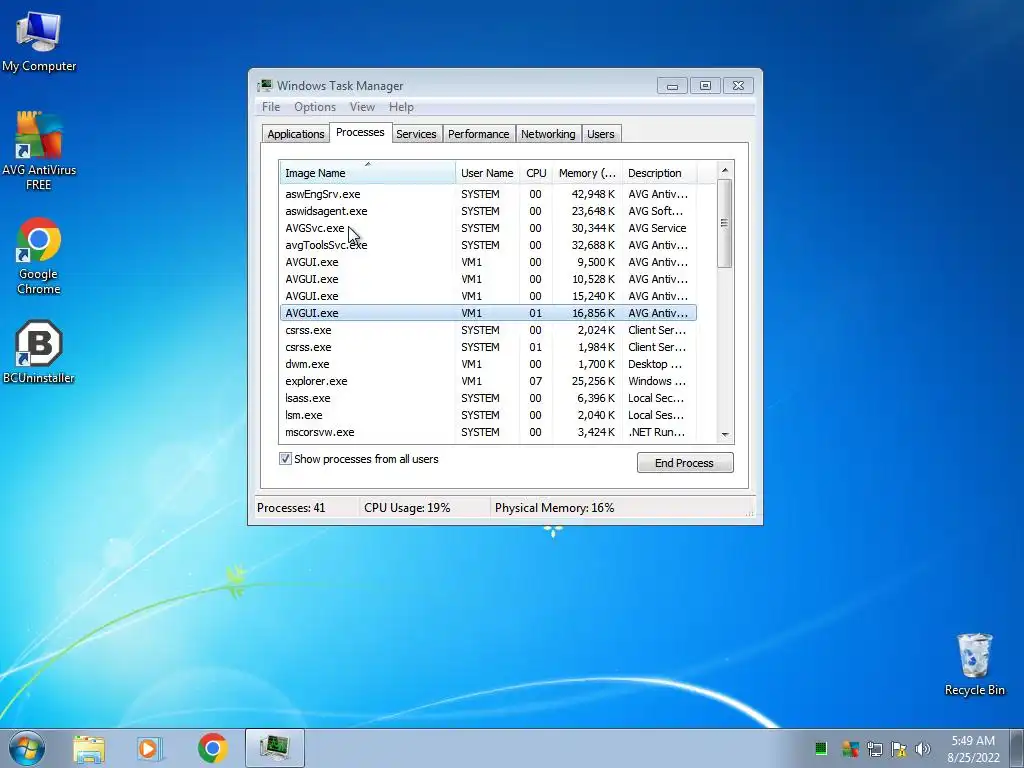The image size is (1024, 768).
Task: Open the Options menu
Action: 315,107
